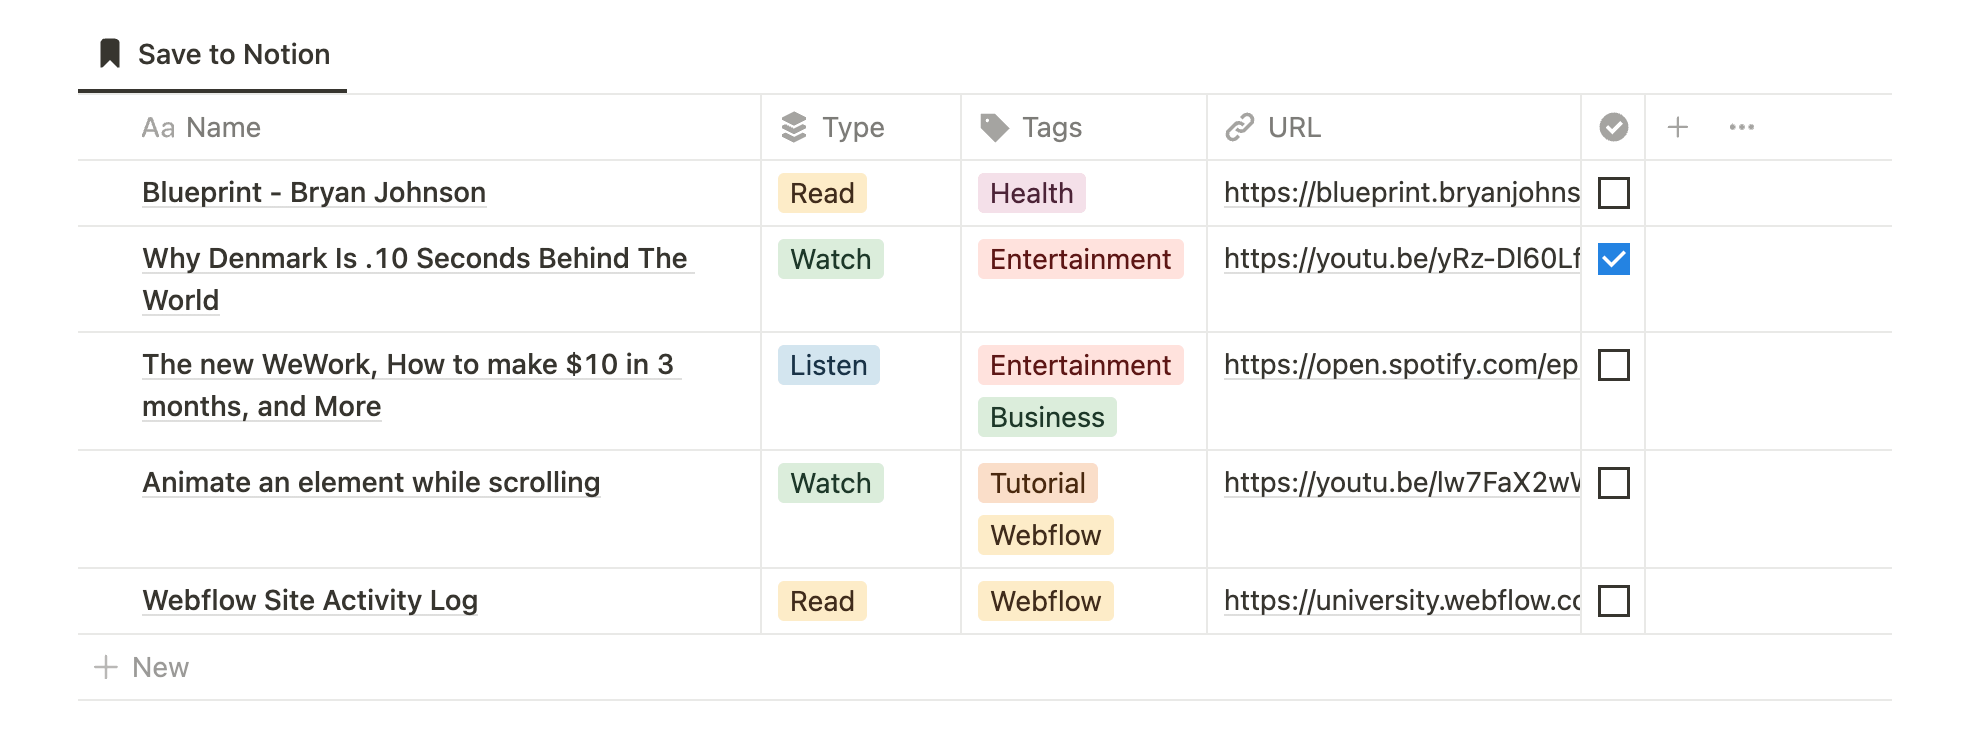Click the Health tag
The height and width of the screenshot is (746, 1980).
[x=1032, y=193]
